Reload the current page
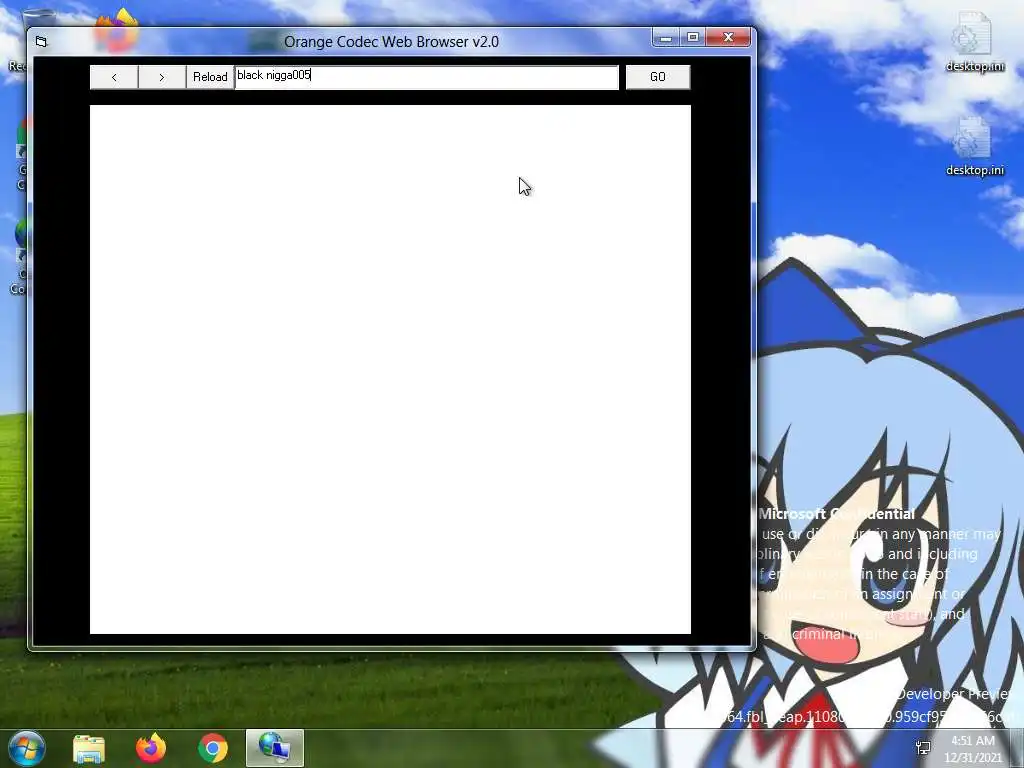This screenshot has height=768, width=1024. pyautogui.click(x=210, y=77)
